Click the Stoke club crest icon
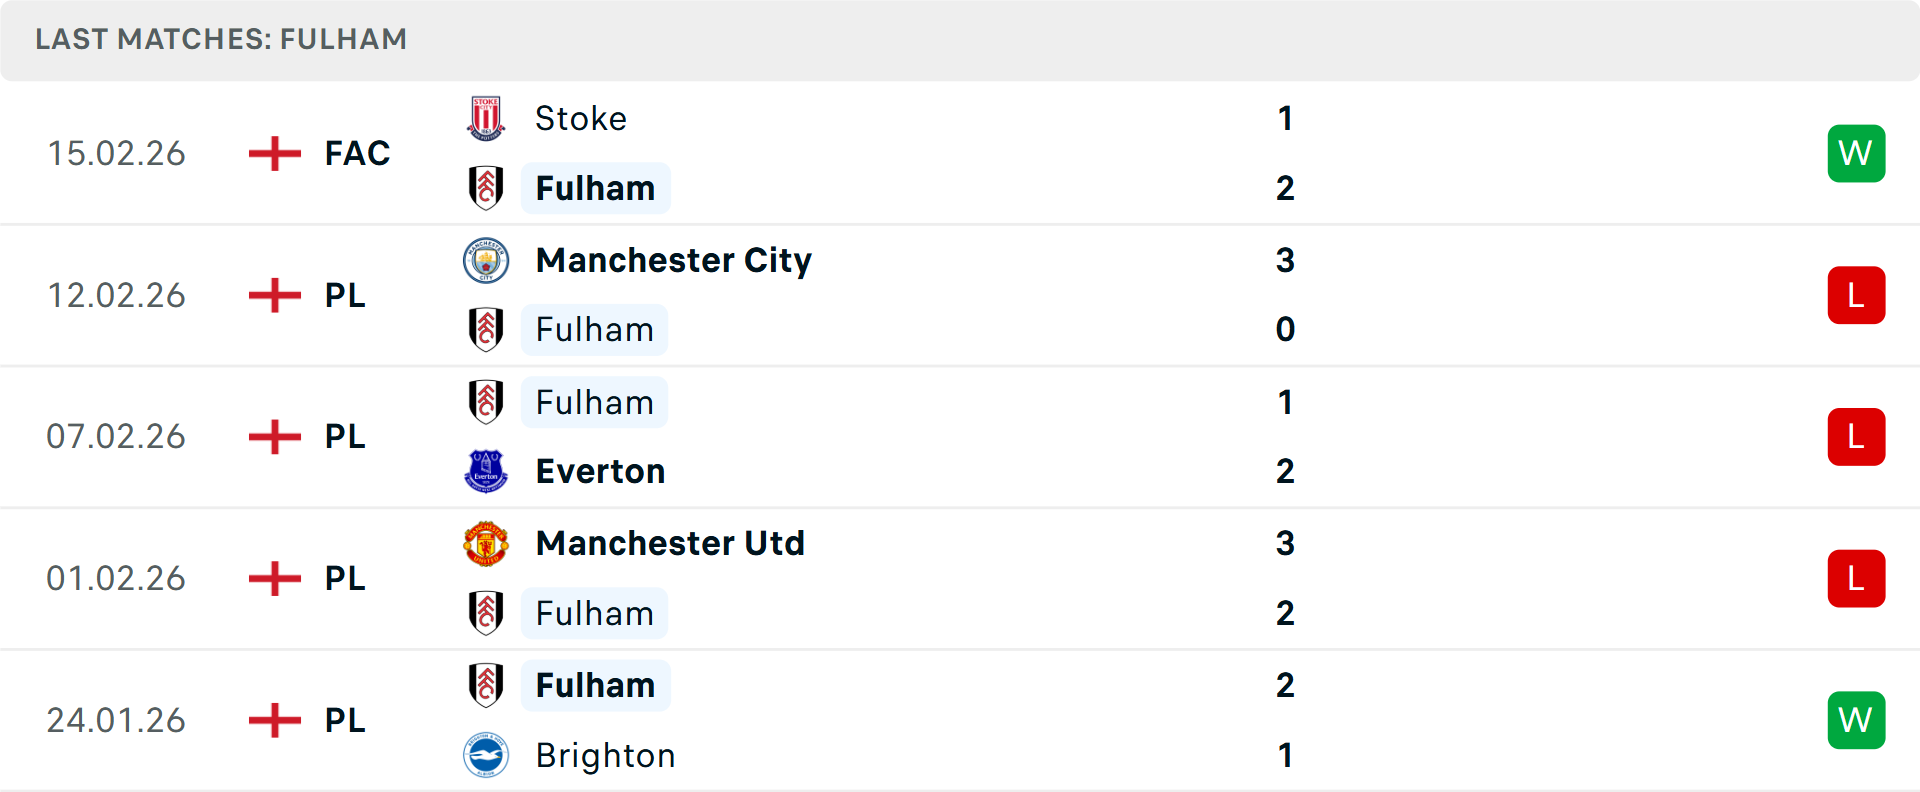 (x=487, y=117)
